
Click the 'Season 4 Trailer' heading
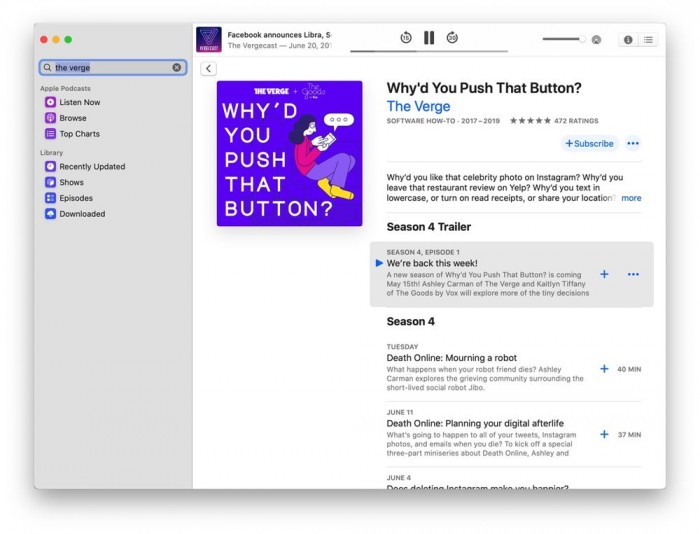click(x=429, y=227)
